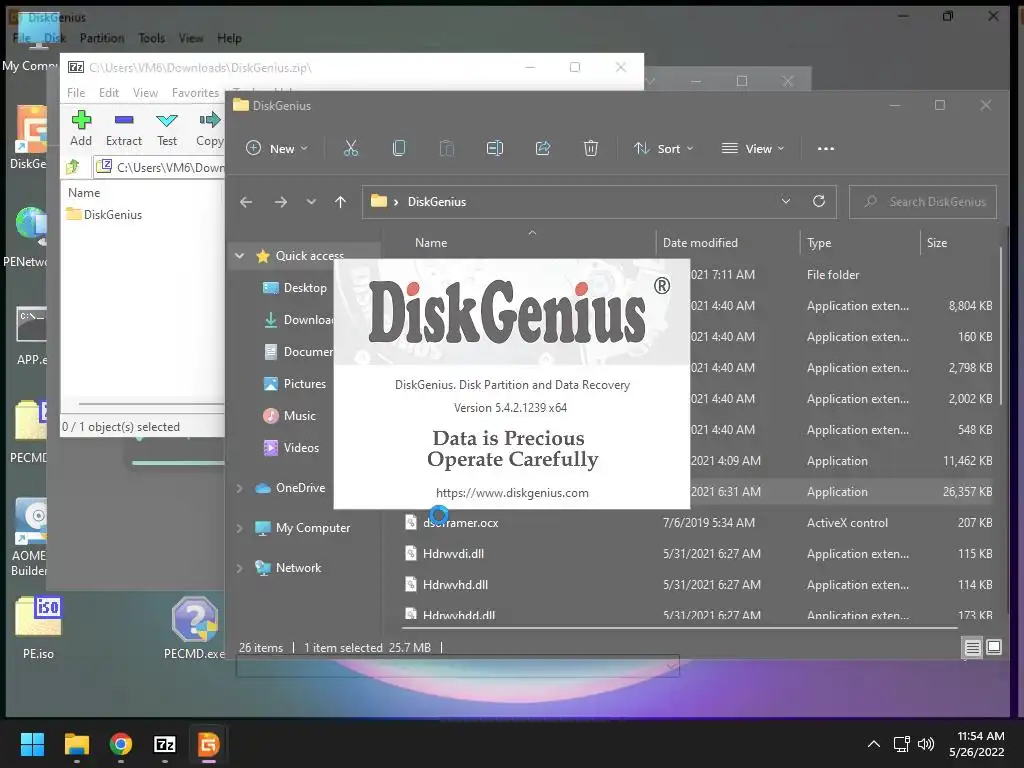Open the PE.iso desktop icon
This screenshot has height=768, width=1024.
[x=38, y=627]
